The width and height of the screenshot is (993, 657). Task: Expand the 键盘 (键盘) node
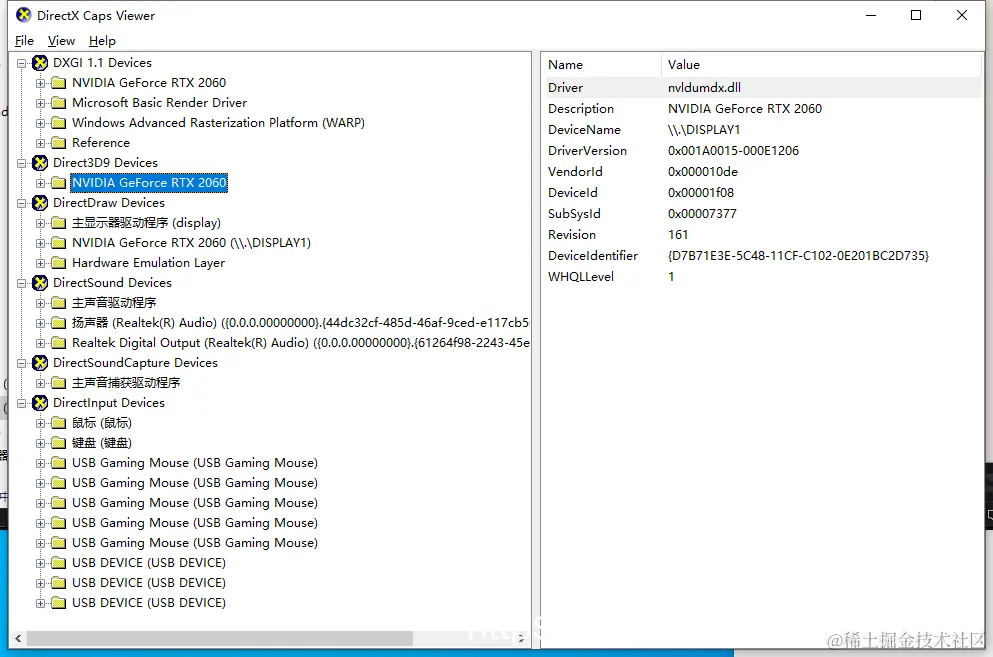[41, 443]
